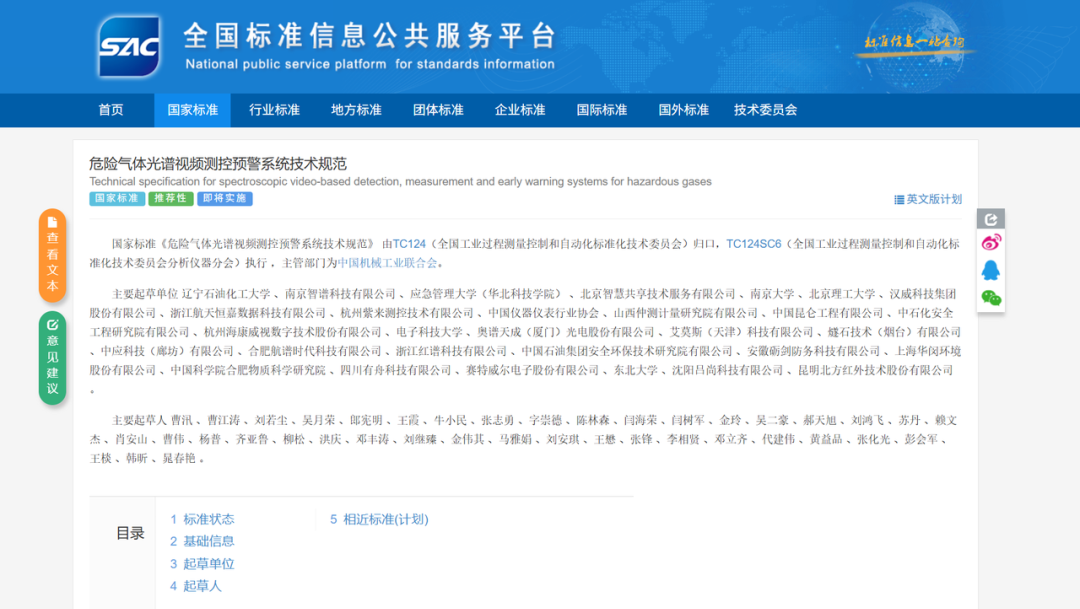The image size is (1080, 609).
Task: Click the 推荐性 tag badge
Action: pos(170,198)
